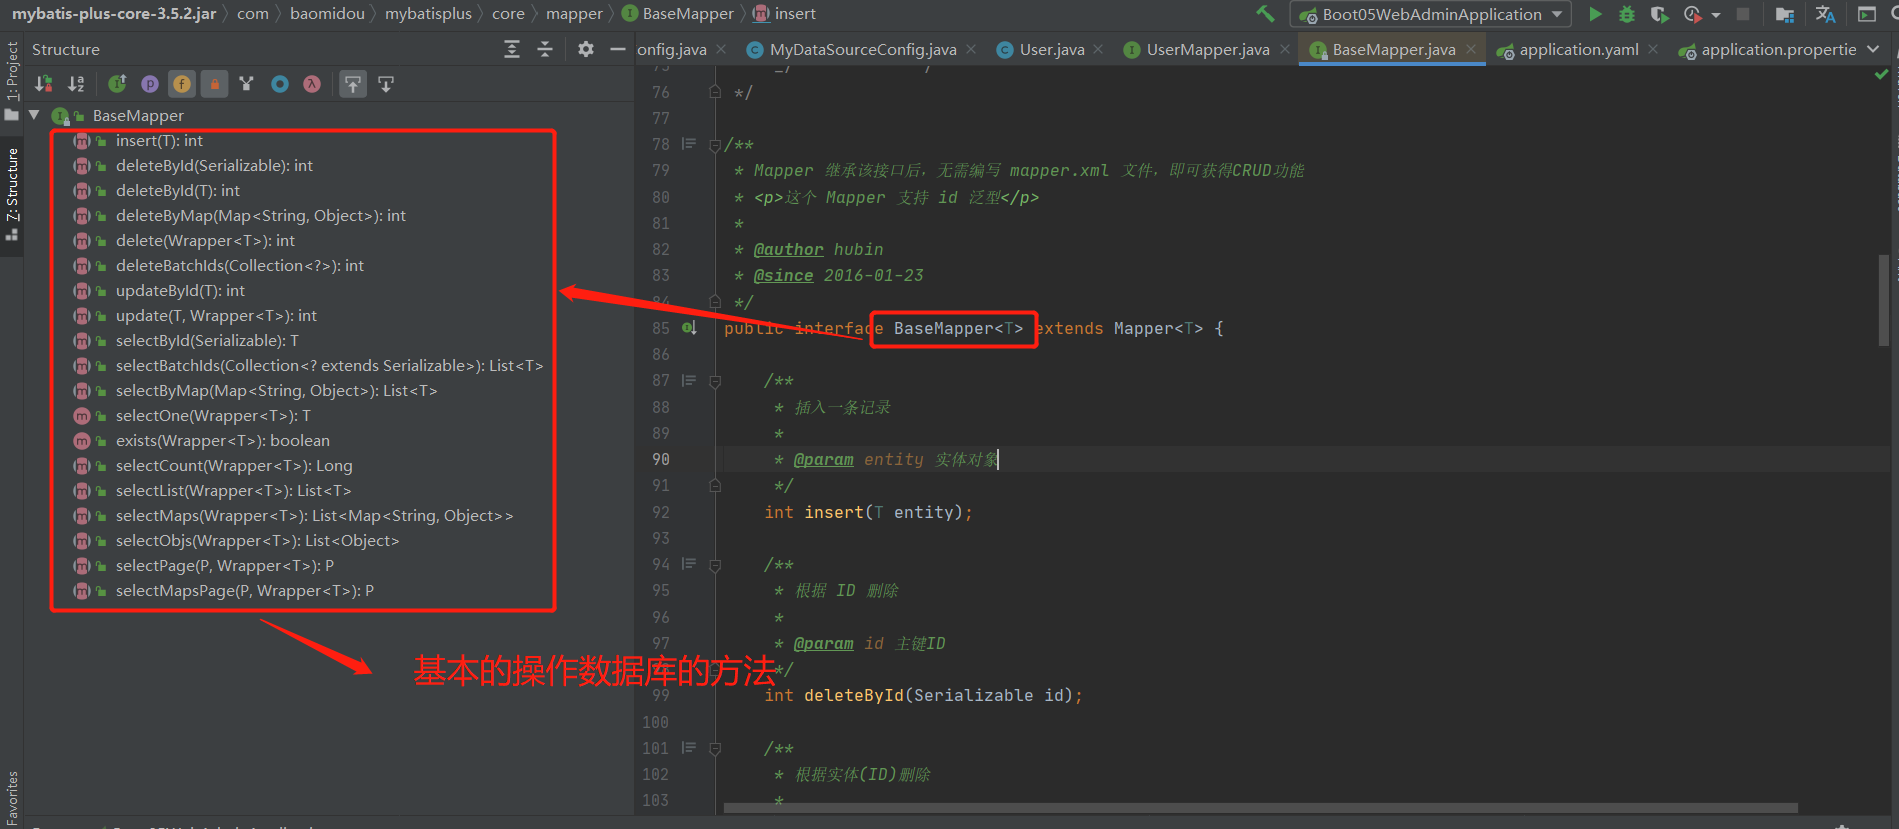The image size is (1899, 829).
Task: Select insert(T): int in Structure
Action: click(159, 141)
